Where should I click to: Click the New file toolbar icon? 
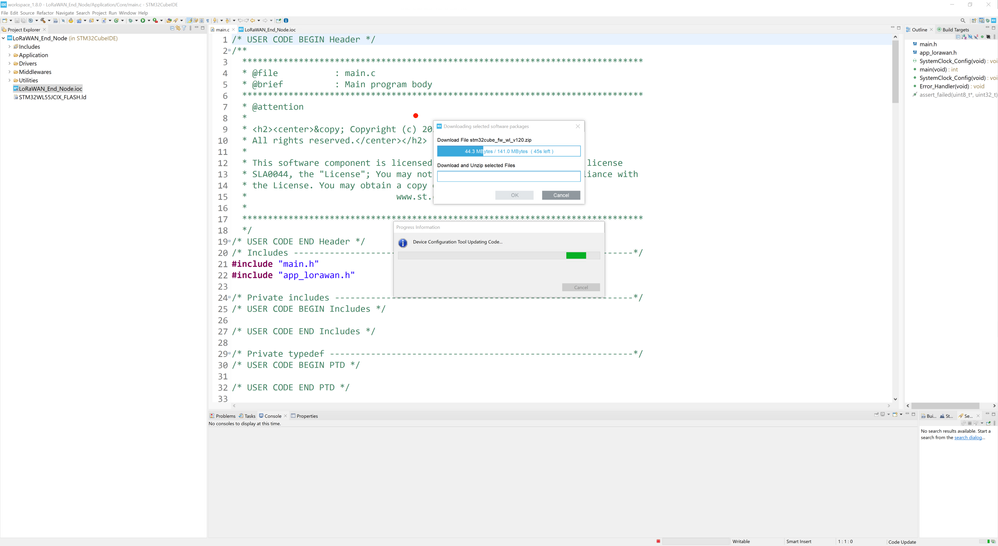point(4,20)
